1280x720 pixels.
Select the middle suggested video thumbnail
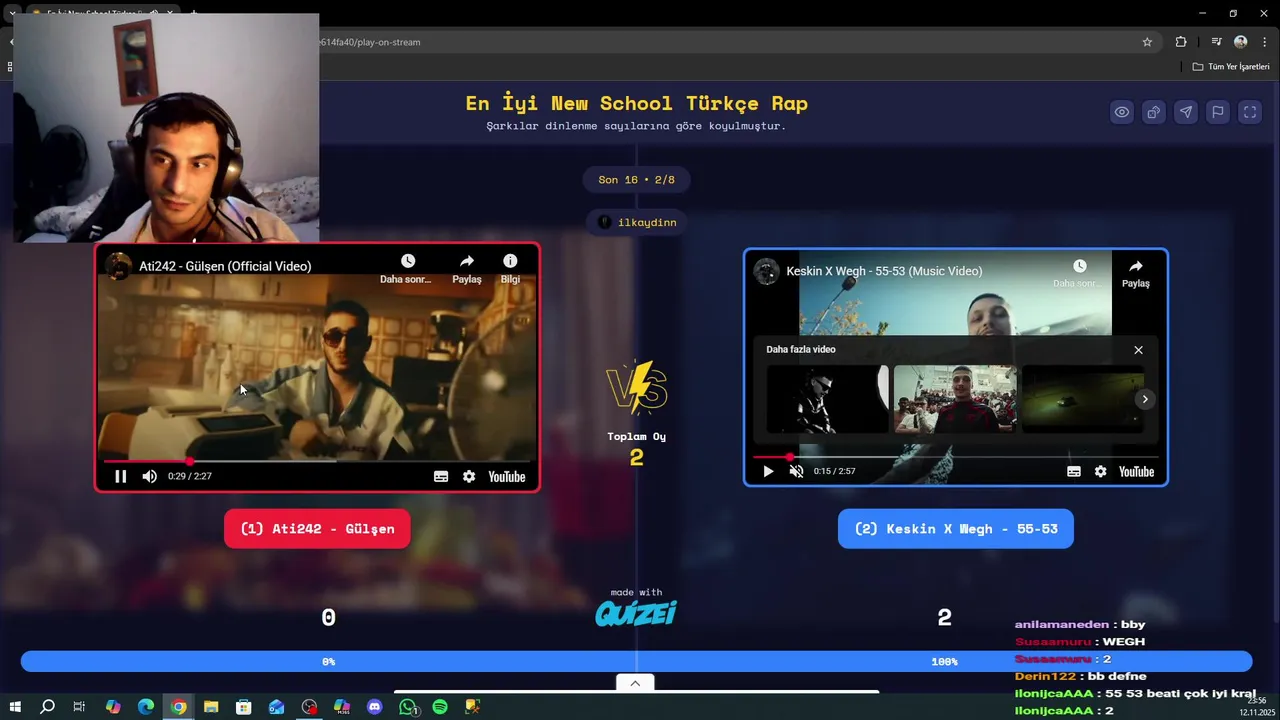click(955, 399)
